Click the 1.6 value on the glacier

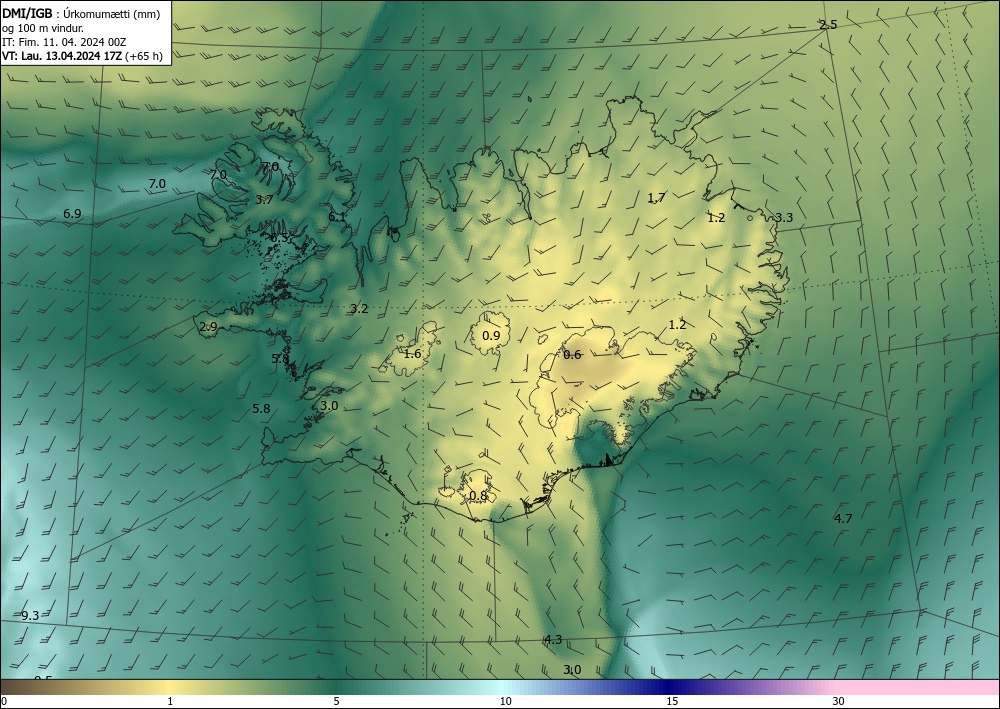point(412,353)
